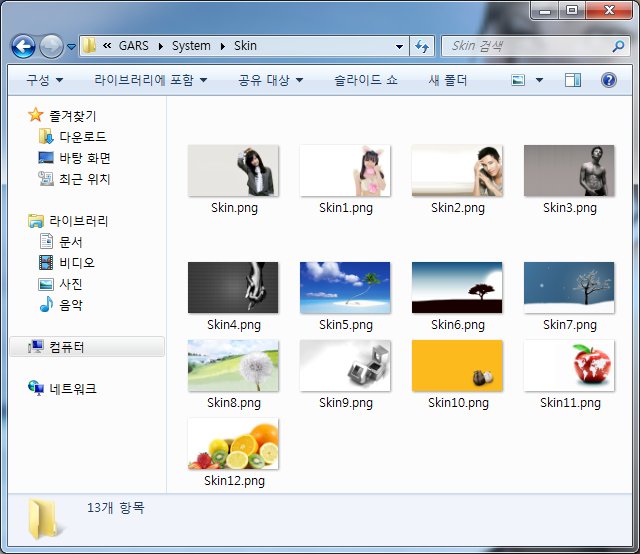Viewport: 640px width, 554px height.
Task: Select the Skin4.png thumbnail
Action: coord(233,288)
